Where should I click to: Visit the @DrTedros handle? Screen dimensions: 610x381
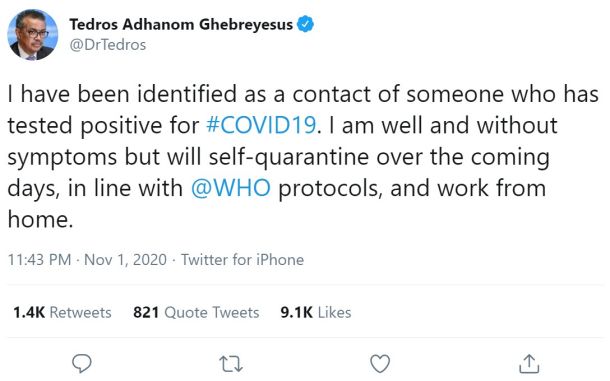(108, 45)
